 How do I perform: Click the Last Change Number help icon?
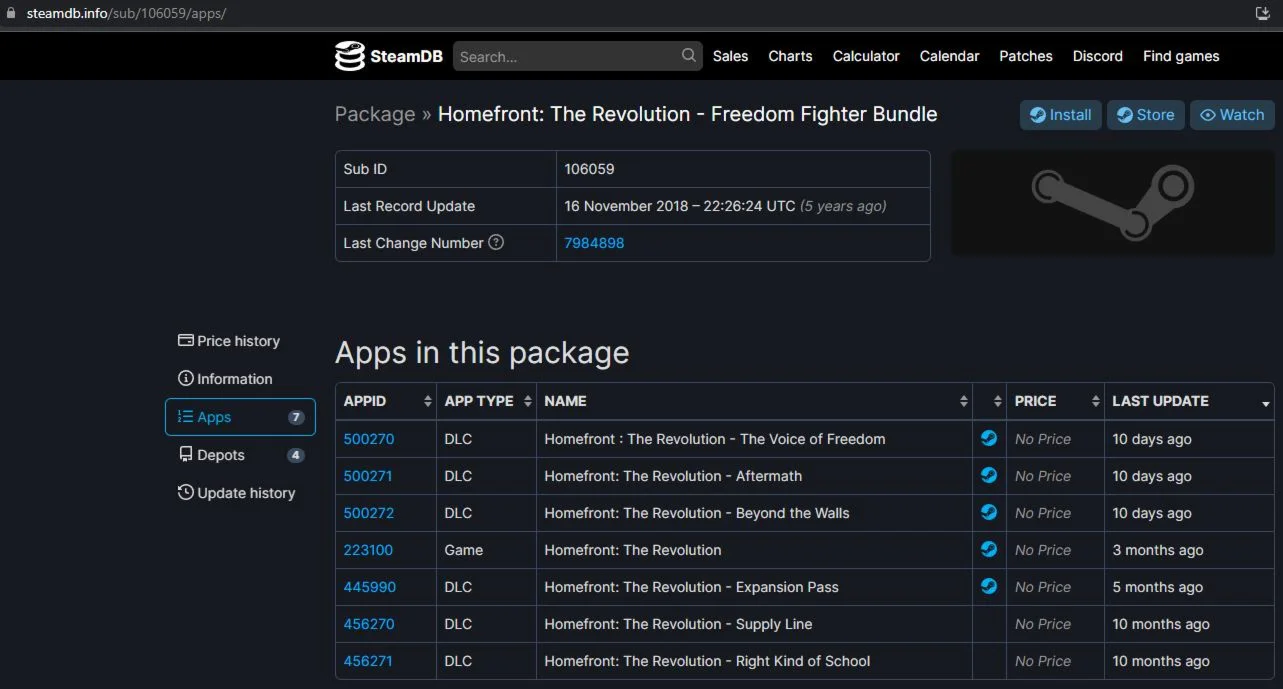(496, 242)
